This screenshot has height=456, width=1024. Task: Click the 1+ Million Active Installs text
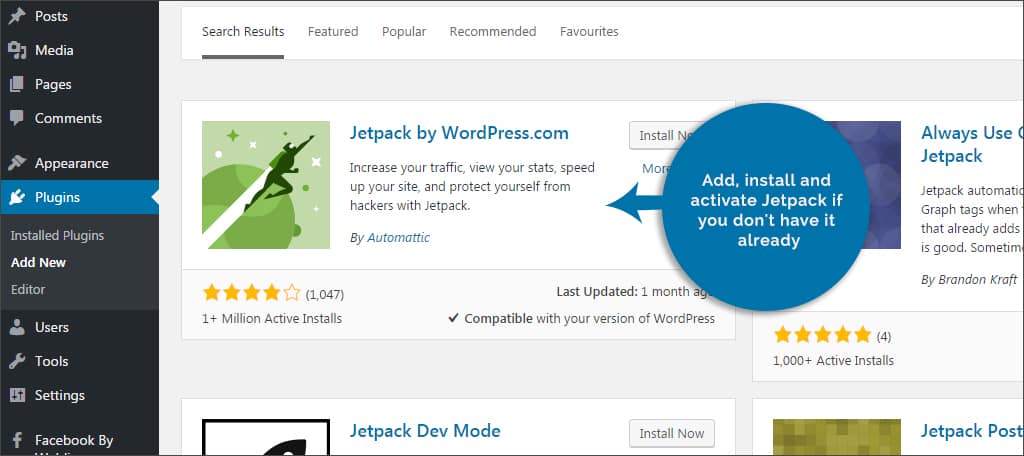coord(272,319)
